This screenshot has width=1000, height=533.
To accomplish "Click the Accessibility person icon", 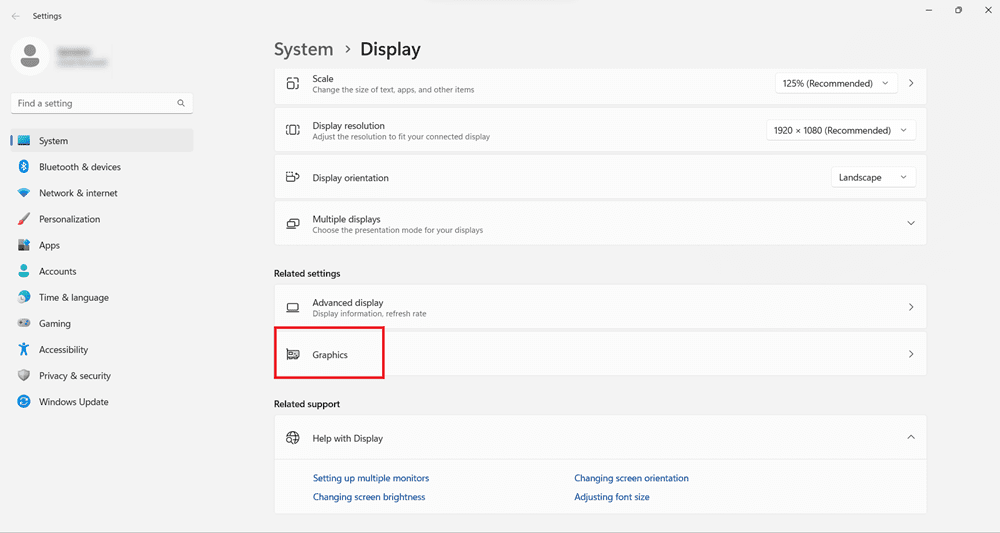I will pos(24,350).
